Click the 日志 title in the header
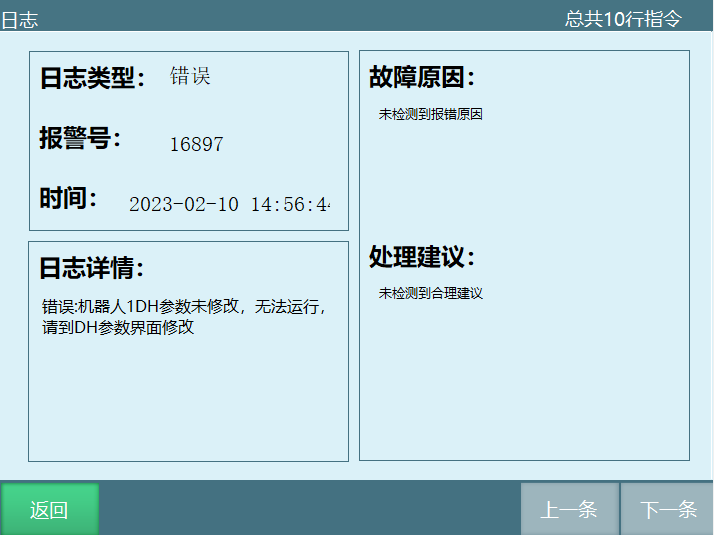714x535 pixels. (20, 20)
